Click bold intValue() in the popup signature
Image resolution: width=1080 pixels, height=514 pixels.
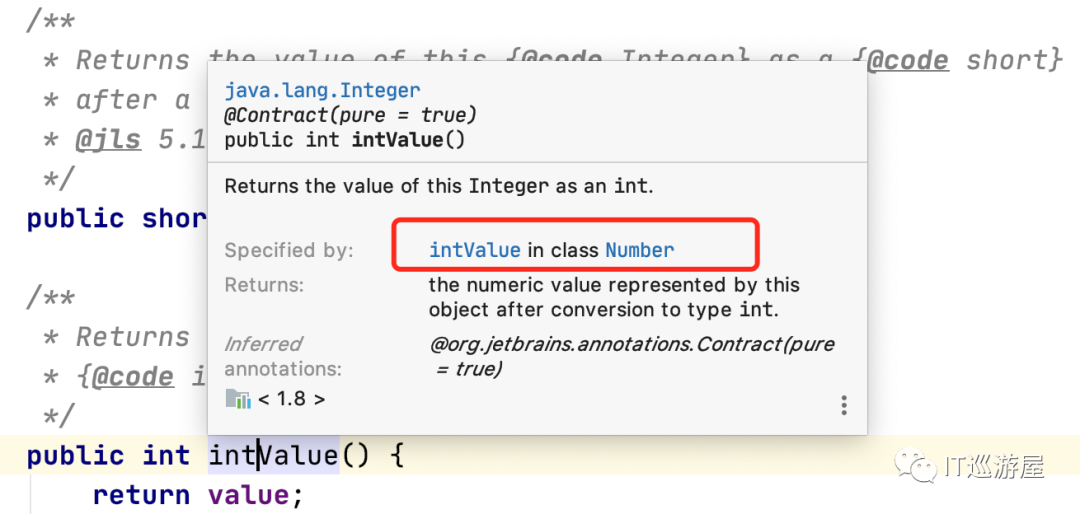pos(408,140)
